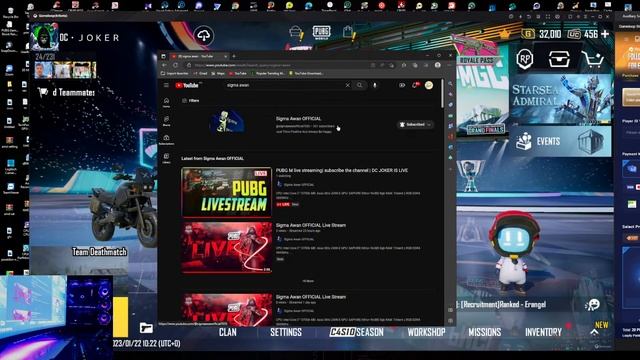Click the YouTube logo
Screen dimensions: 640x360
[187, 85]
